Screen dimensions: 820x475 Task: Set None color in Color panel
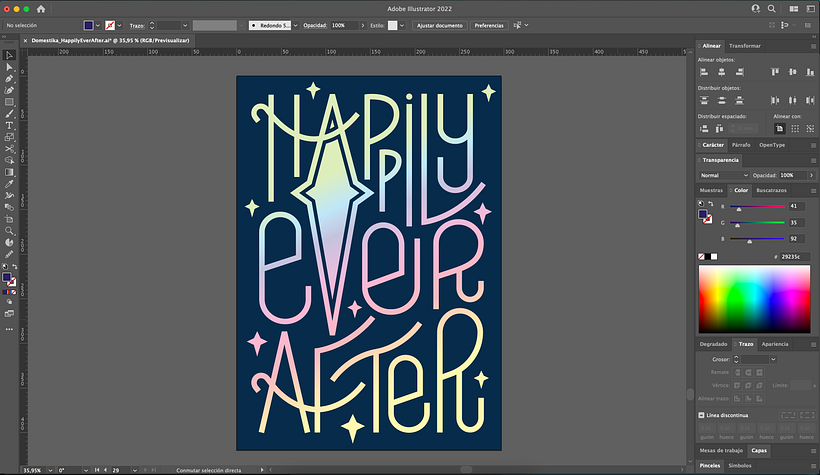[x=701, y=257]
